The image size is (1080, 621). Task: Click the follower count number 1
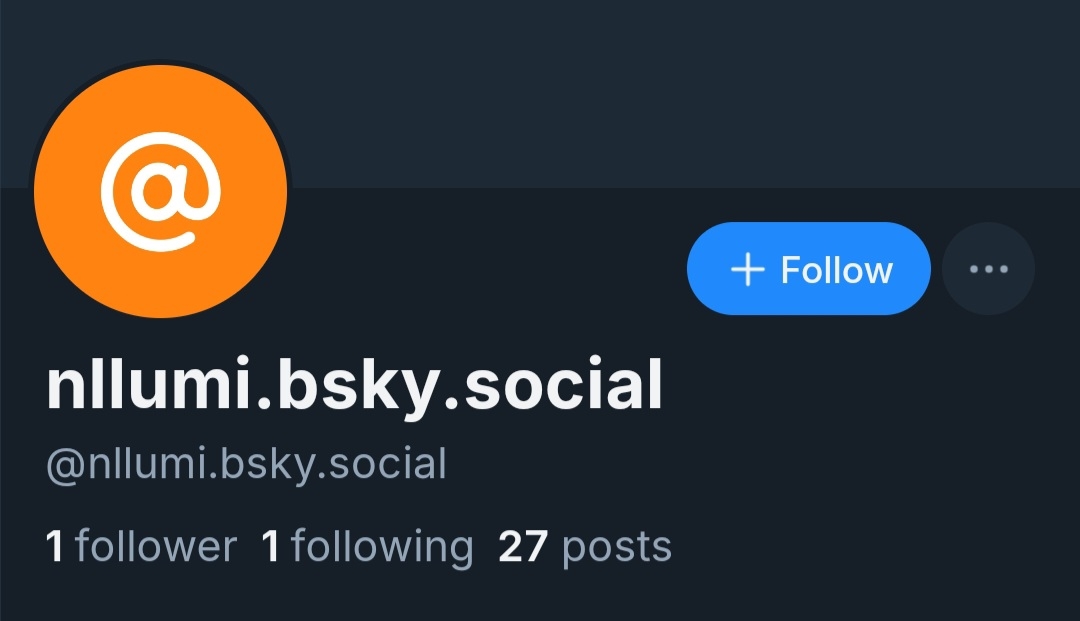54,547
